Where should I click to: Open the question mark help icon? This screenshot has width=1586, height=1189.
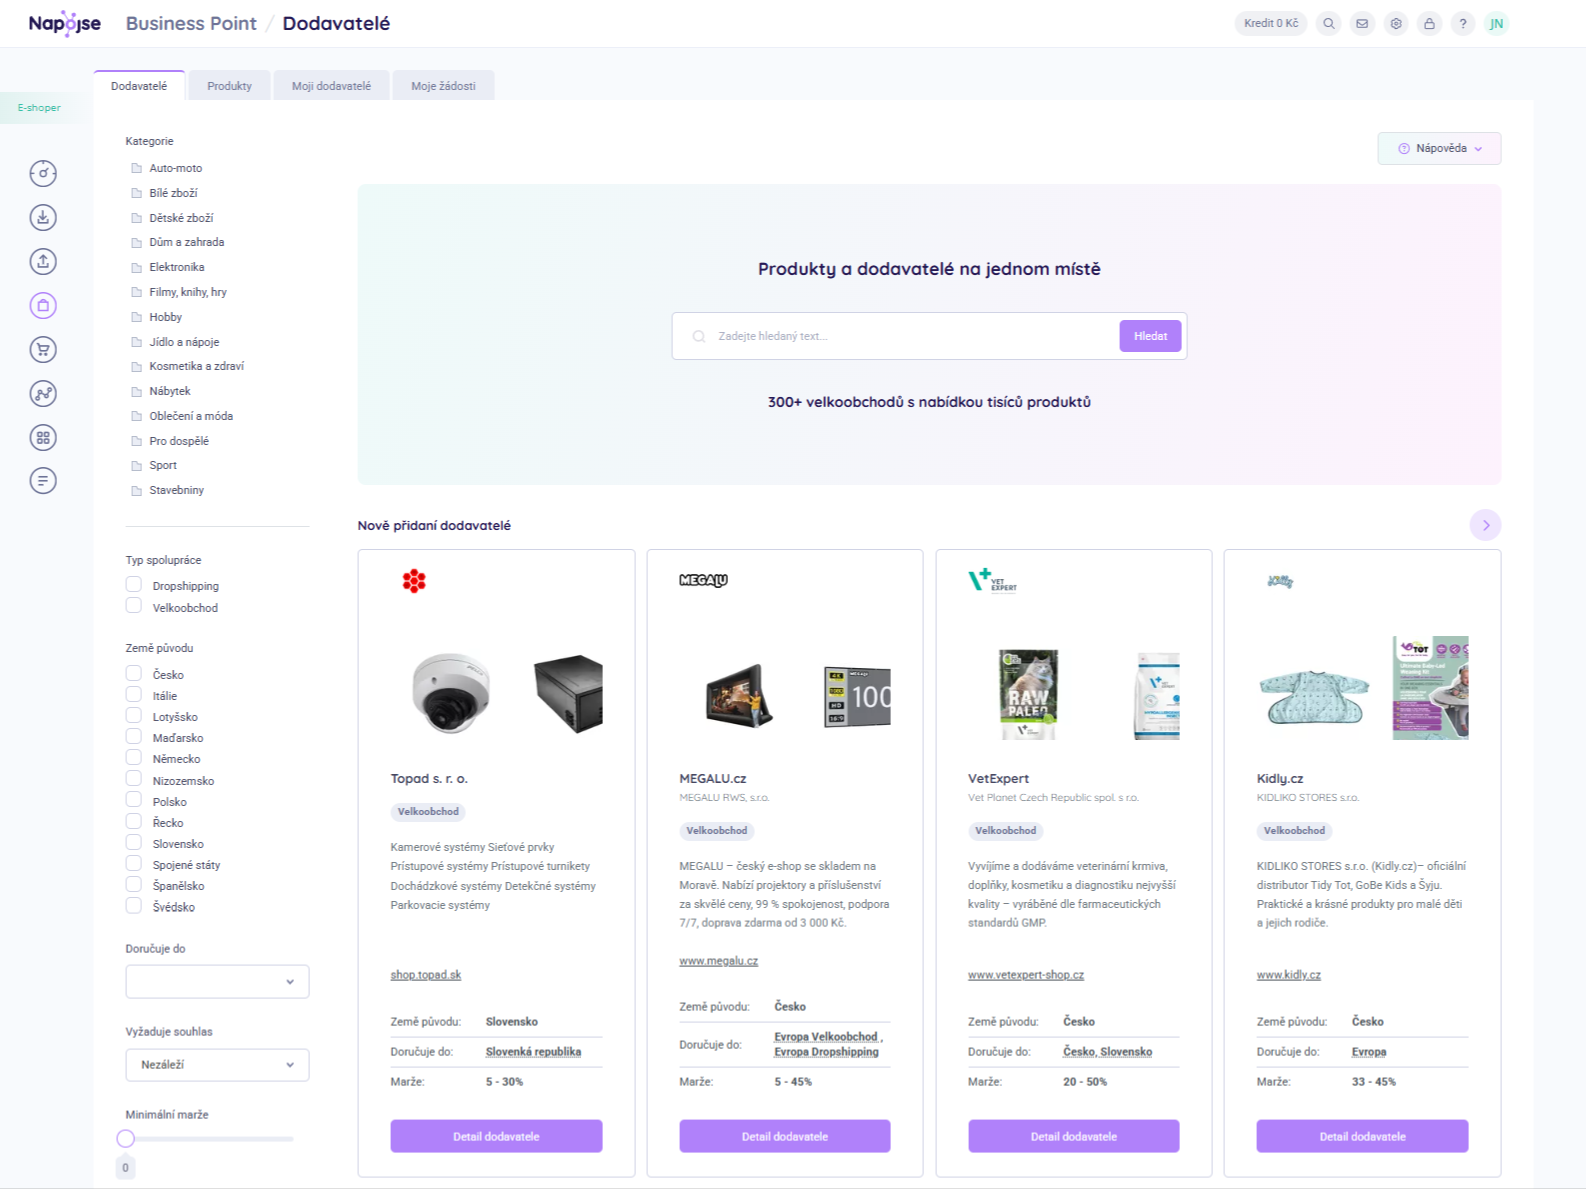click(1462, 24)
